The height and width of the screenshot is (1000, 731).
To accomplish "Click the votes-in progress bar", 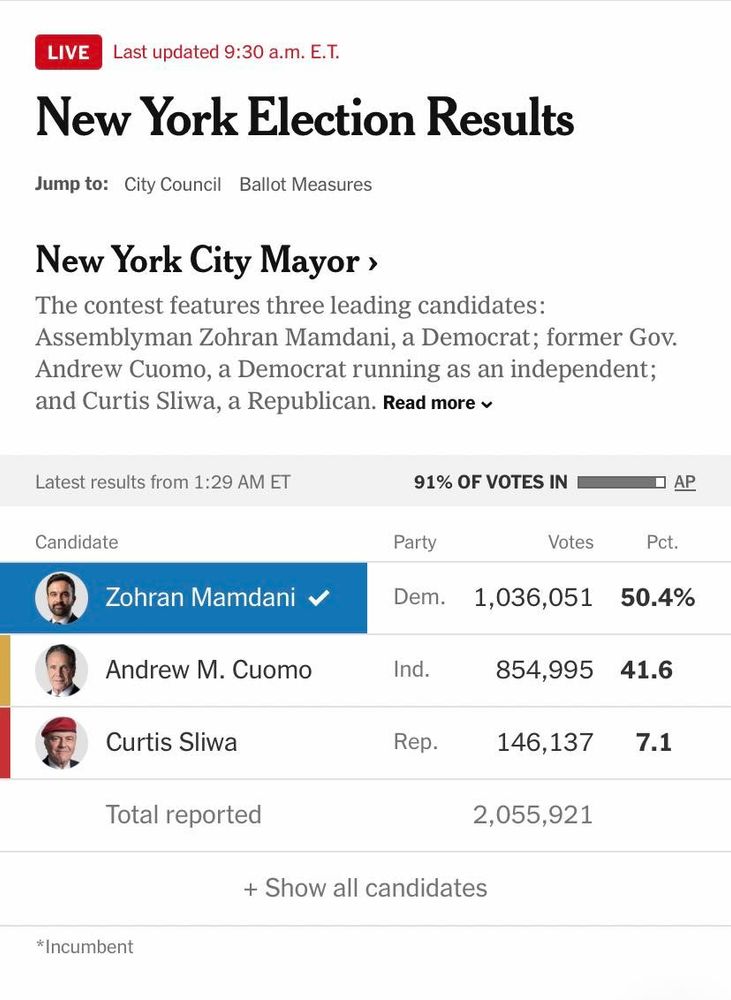I will [x=621, y=482].
